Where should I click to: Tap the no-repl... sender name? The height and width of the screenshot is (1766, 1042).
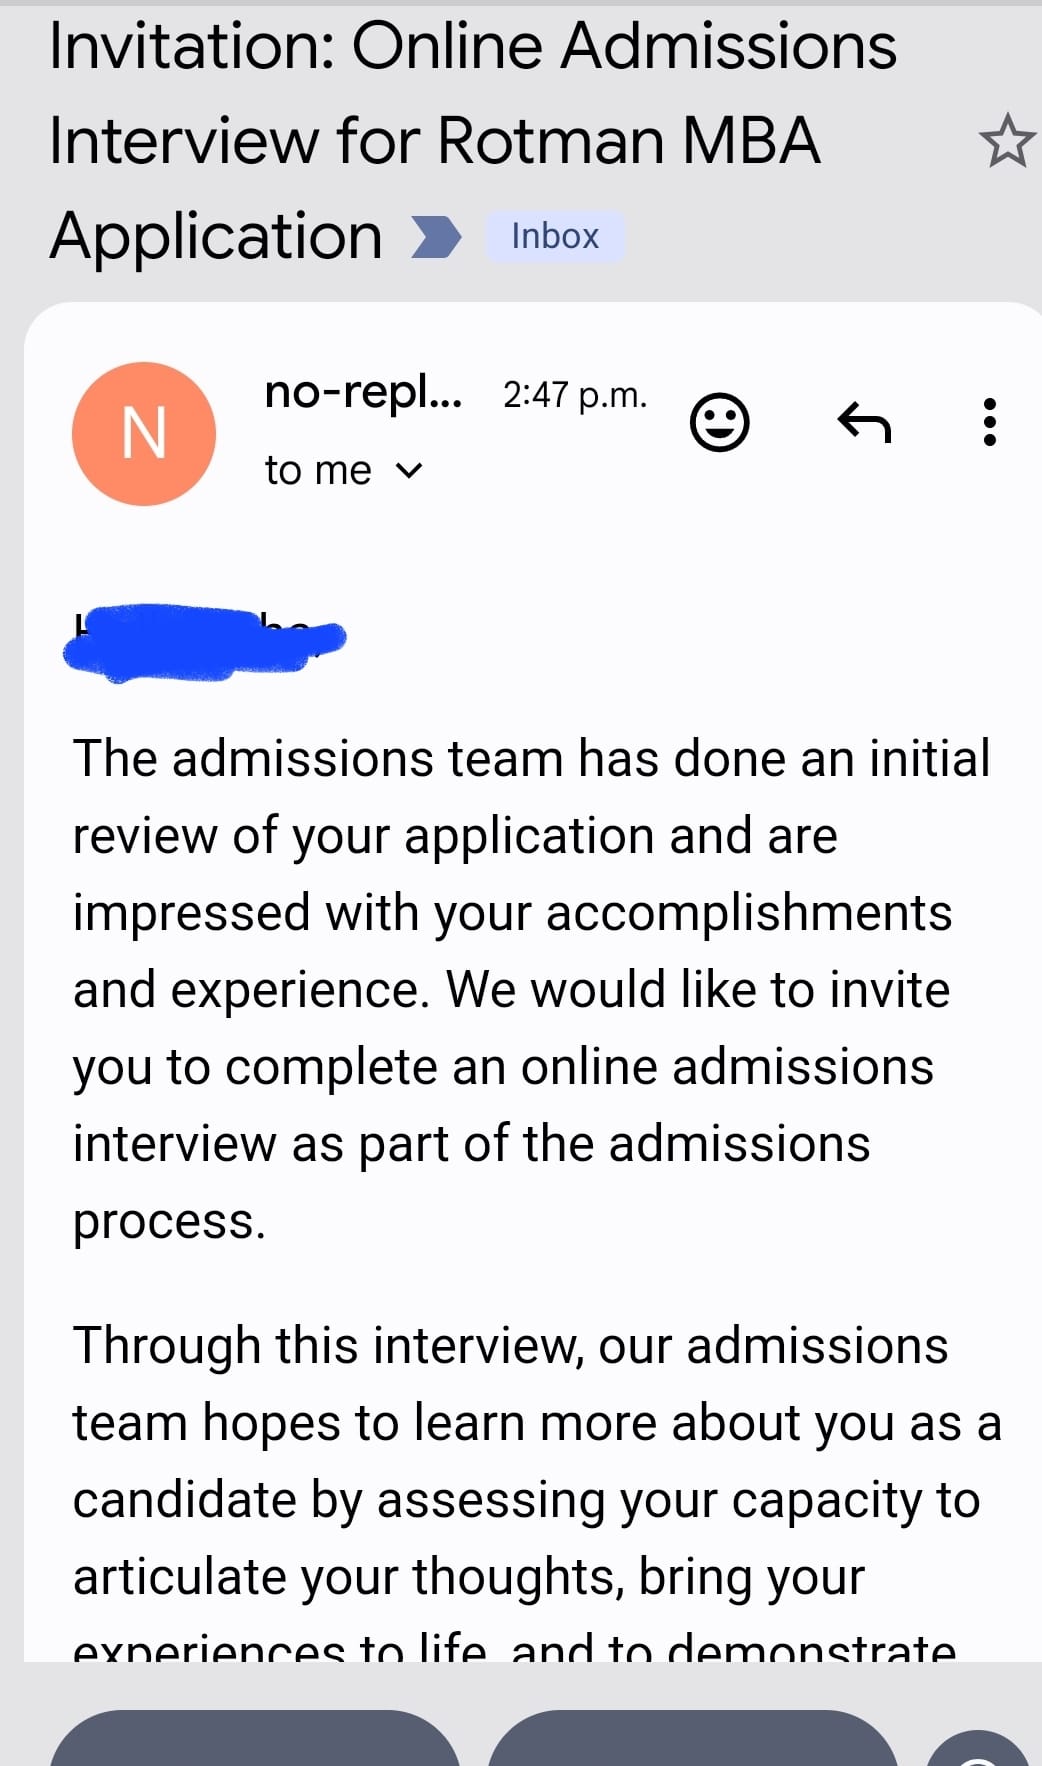[363, 393]
